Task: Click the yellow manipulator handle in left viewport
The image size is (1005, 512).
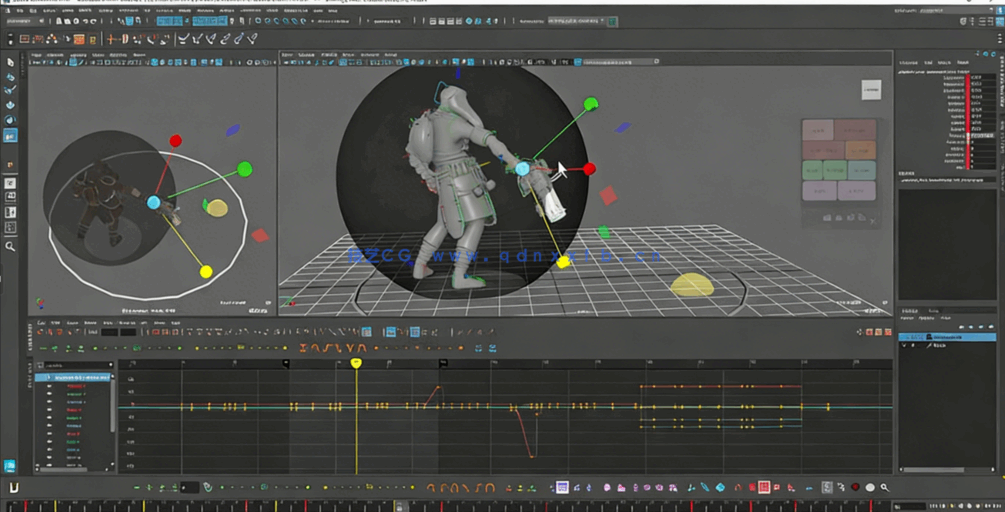Action: (206, 271)
